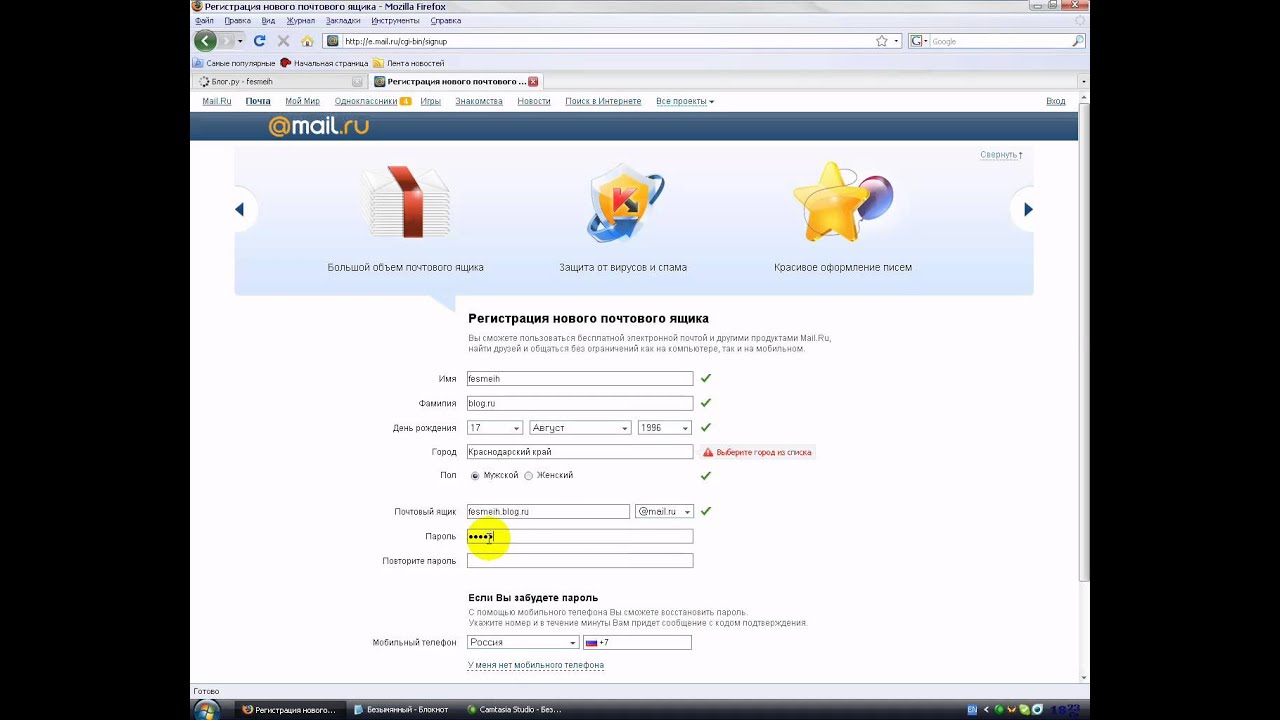Viewport: 1280px width, 720px height.
Task: Open Начальная страница bookmark
Action: click(x=324, y=63)
